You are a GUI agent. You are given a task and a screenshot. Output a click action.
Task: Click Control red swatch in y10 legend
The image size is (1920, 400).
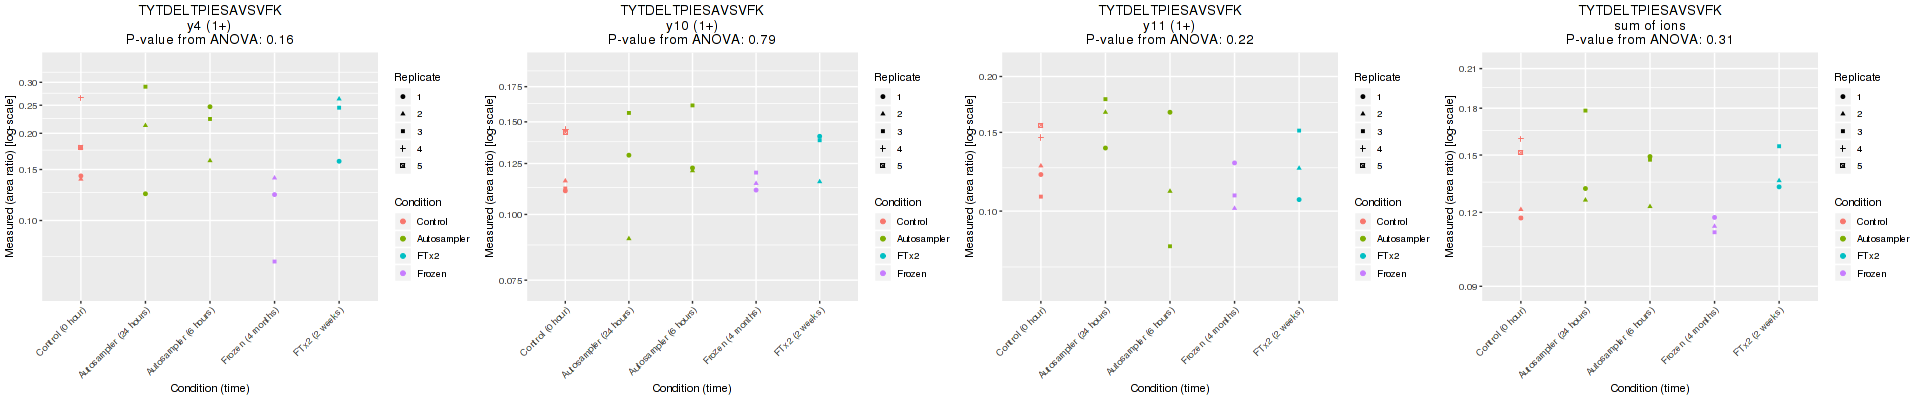click(882, 221)
